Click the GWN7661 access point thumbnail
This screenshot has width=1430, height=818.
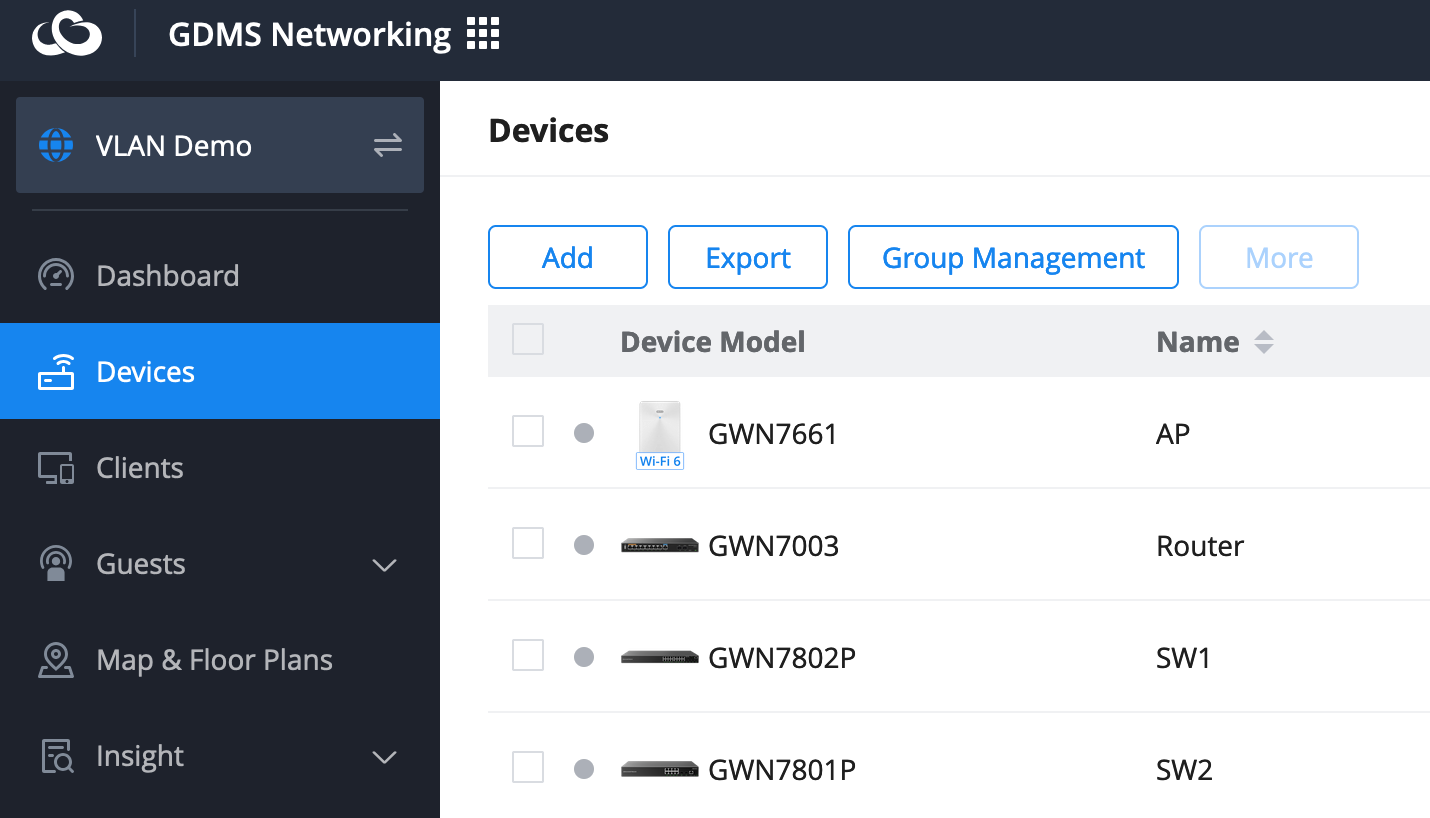pyautogui.click(x=660, y=434)
